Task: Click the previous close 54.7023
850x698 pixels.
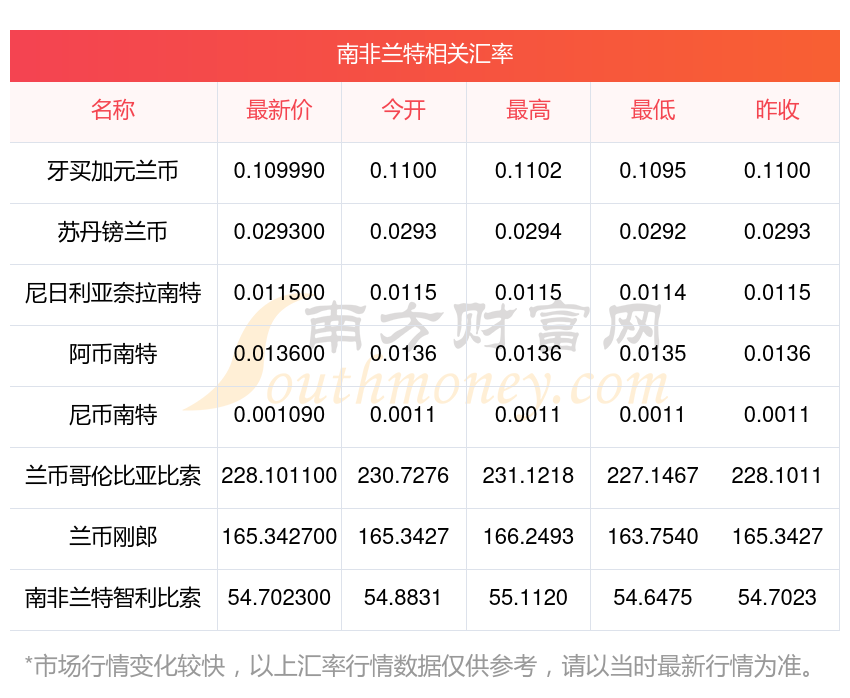Action: pos(777,598)
